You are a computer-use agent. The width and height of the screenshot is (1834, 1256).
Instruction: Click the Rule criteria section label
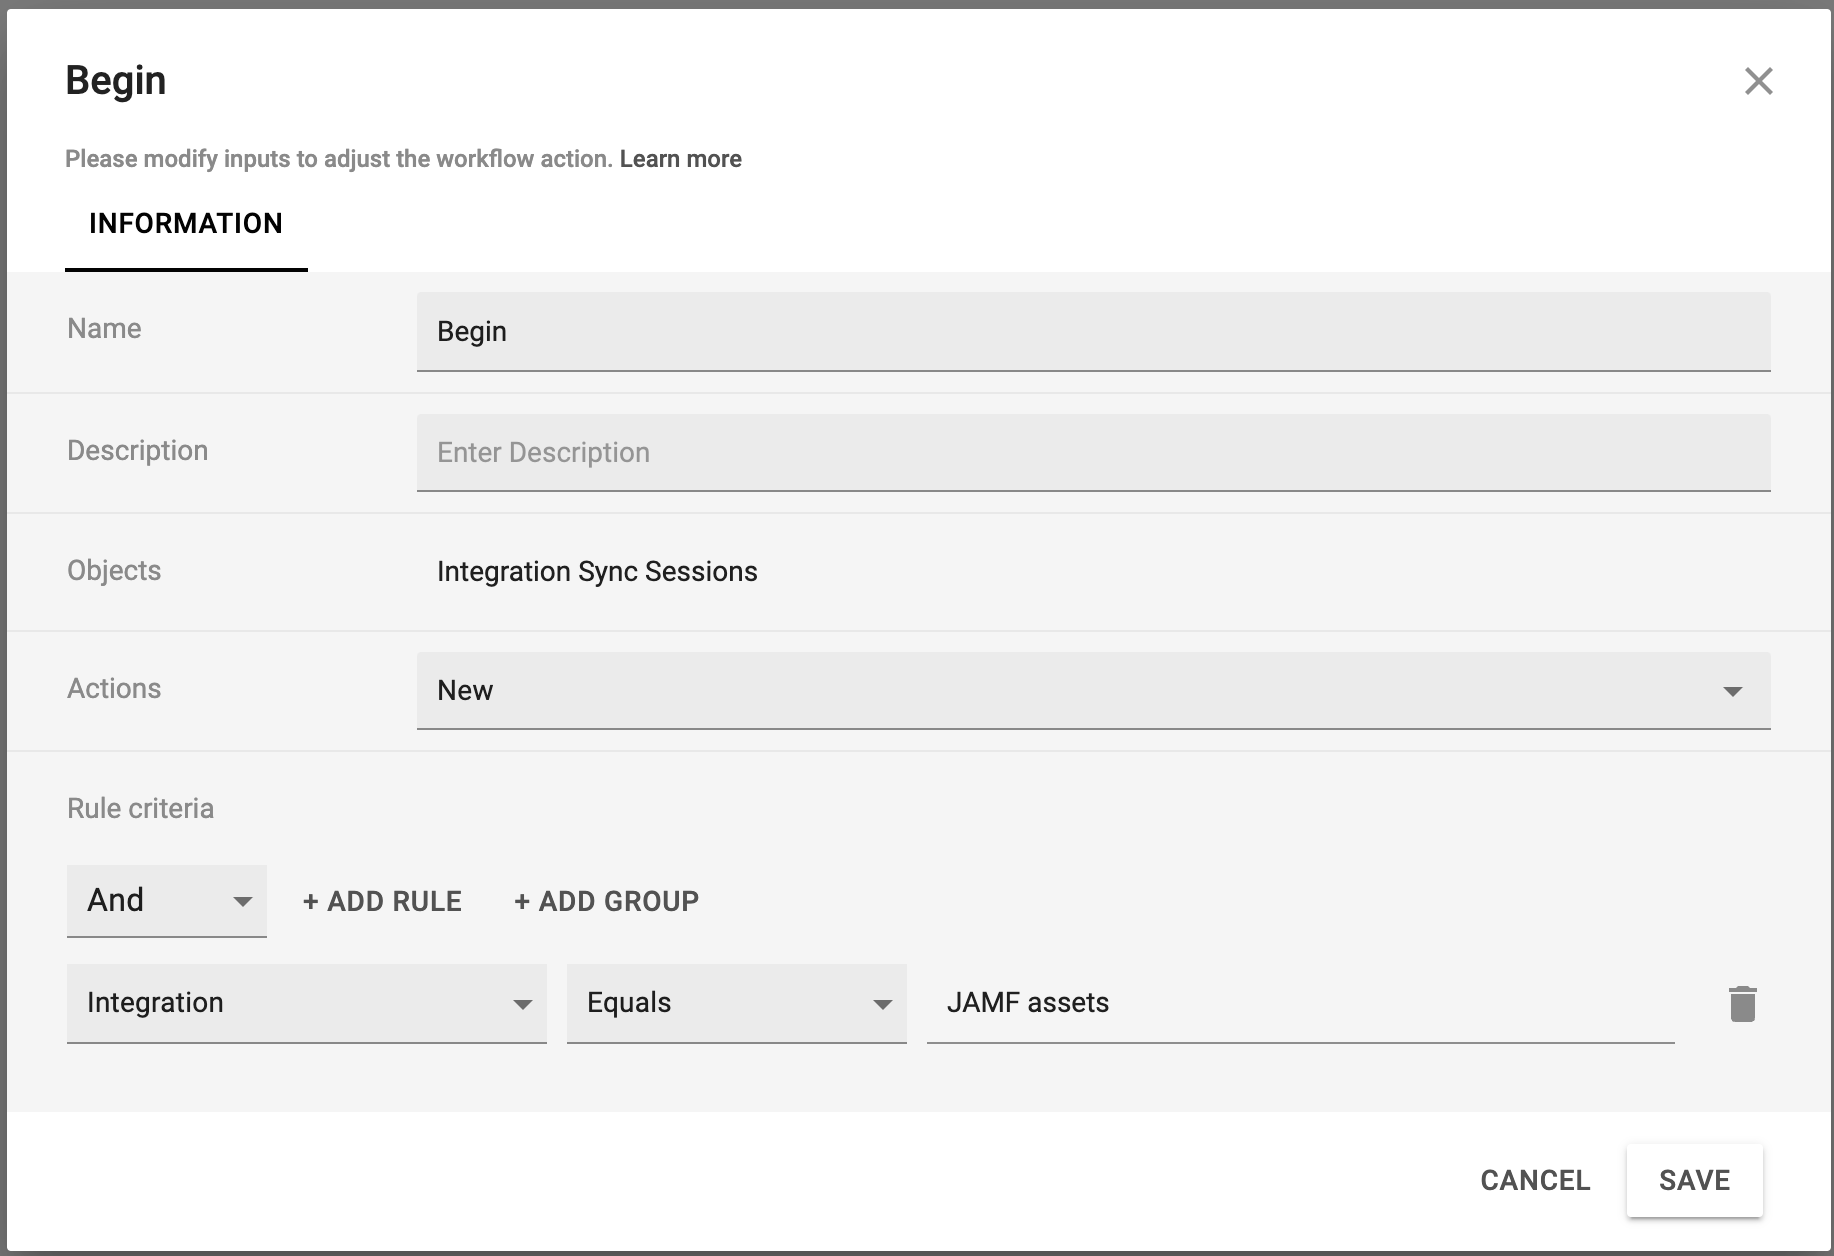click(x=140, y=808)
